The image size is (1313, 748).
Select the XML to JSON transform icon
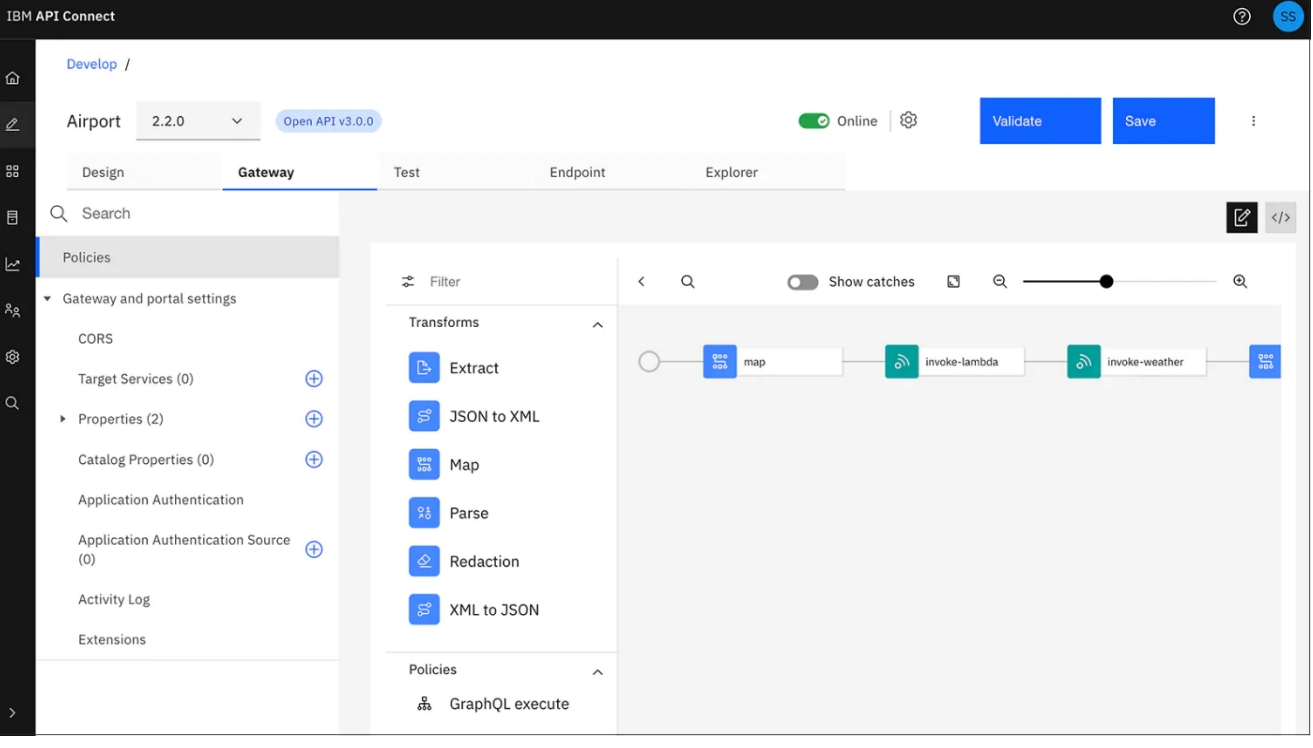point(424,610)
